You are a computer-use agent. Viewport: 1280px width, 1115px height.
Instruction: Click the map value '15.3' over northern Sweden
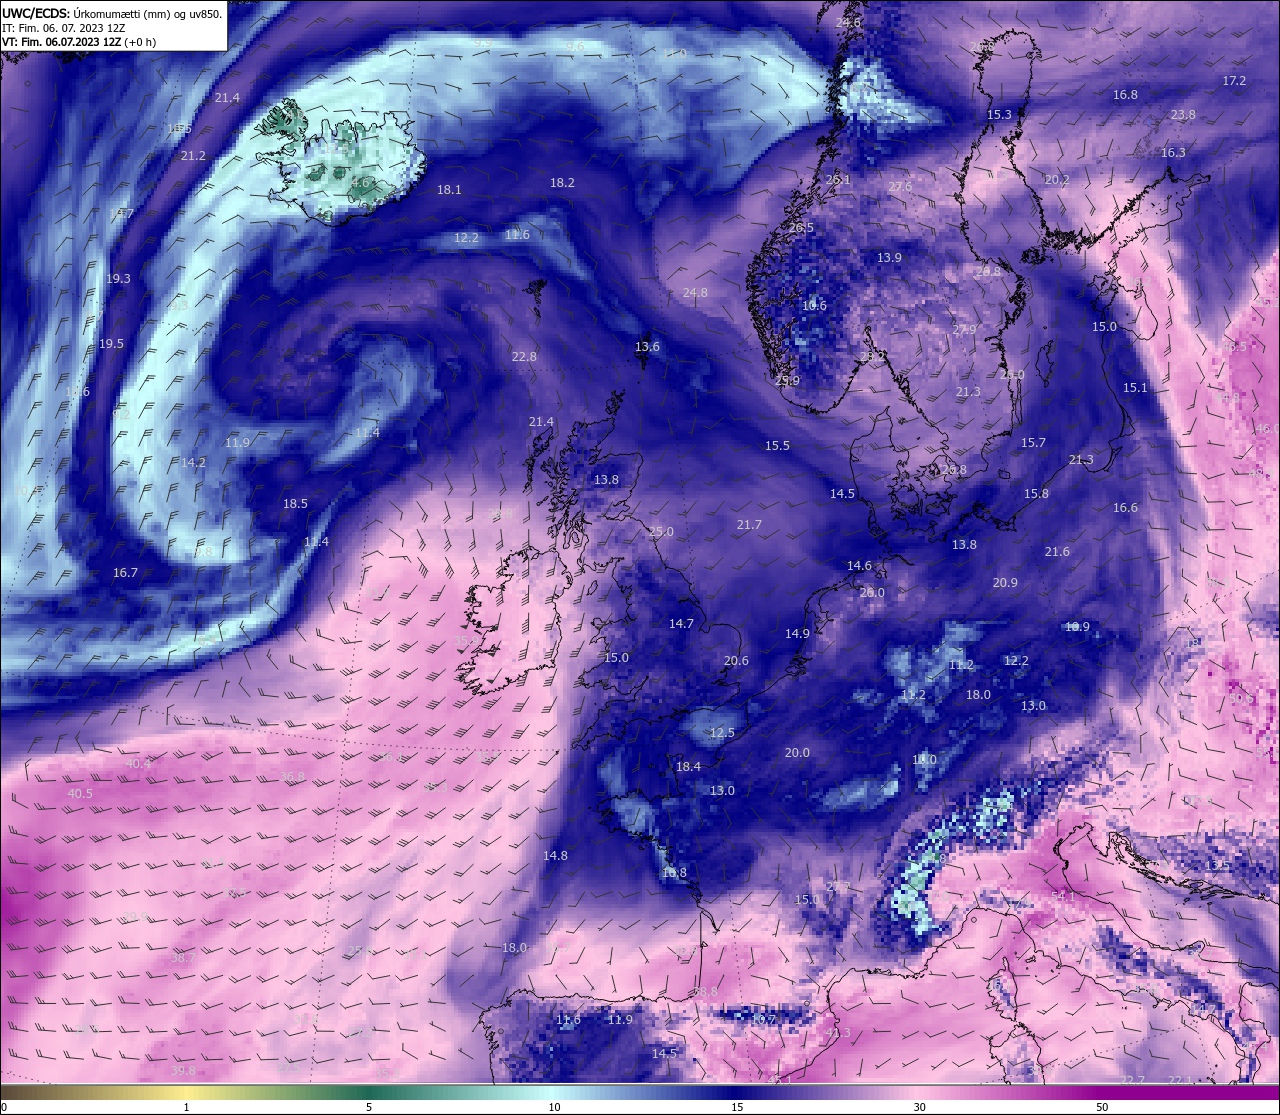[x=999, y=115]
